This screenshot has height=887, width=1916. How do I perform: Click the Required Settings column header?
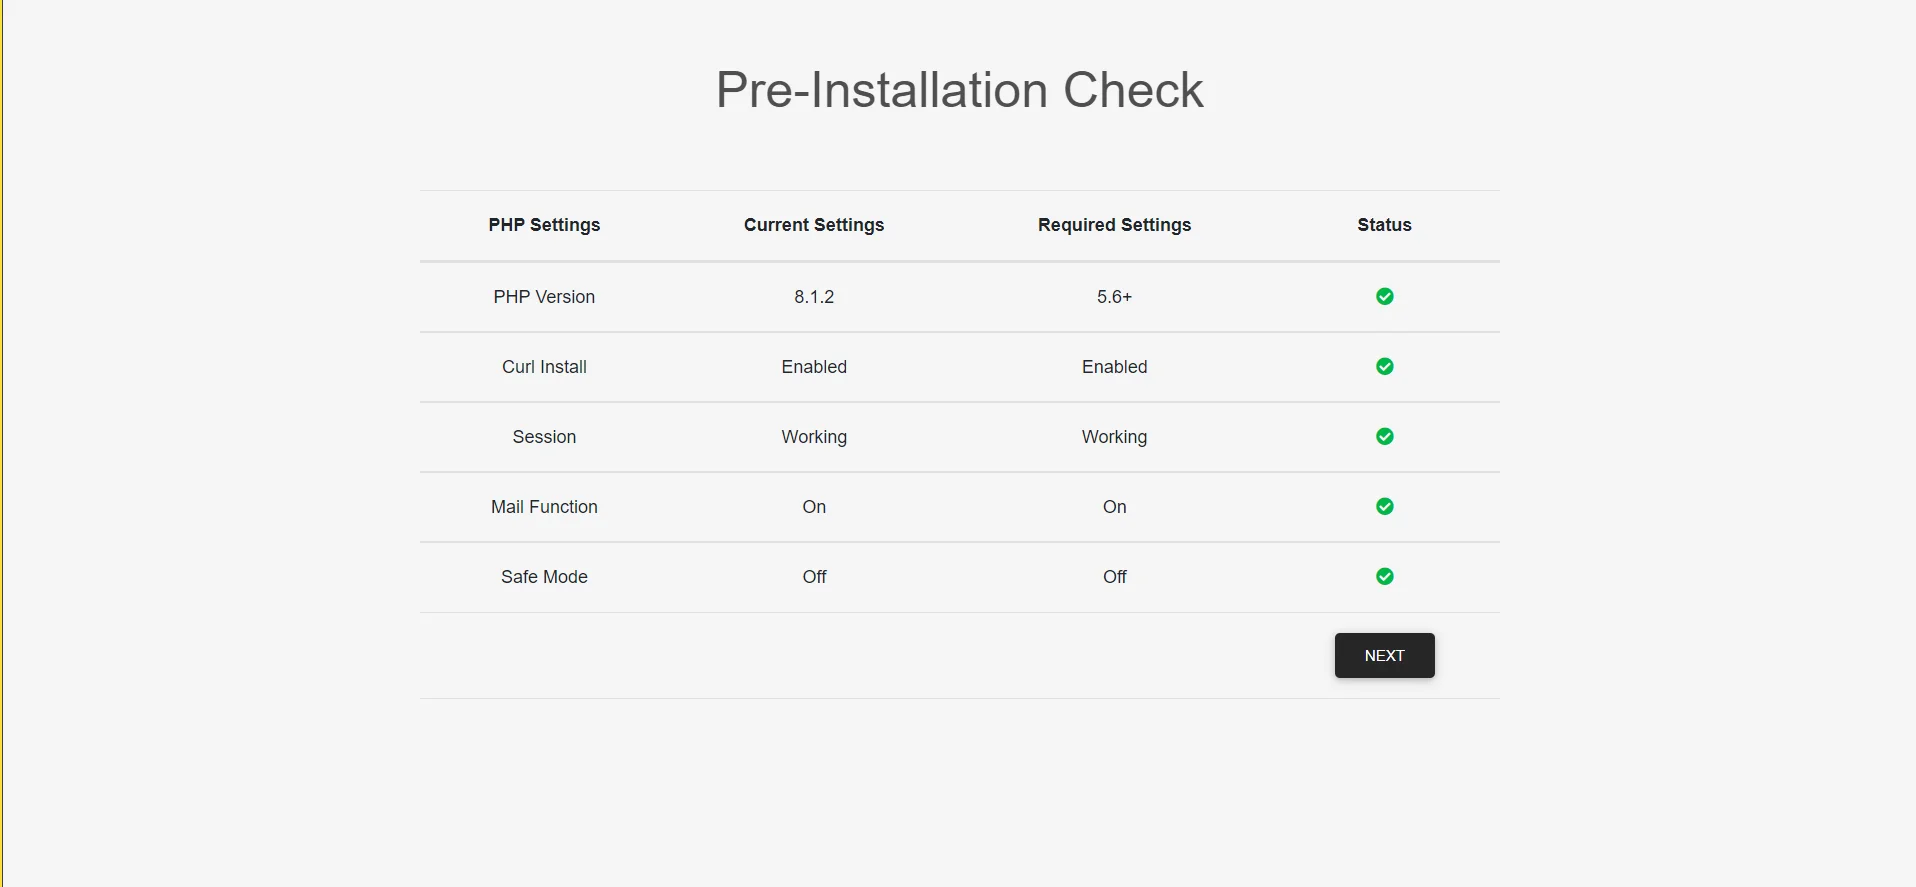click(1114, 225)
